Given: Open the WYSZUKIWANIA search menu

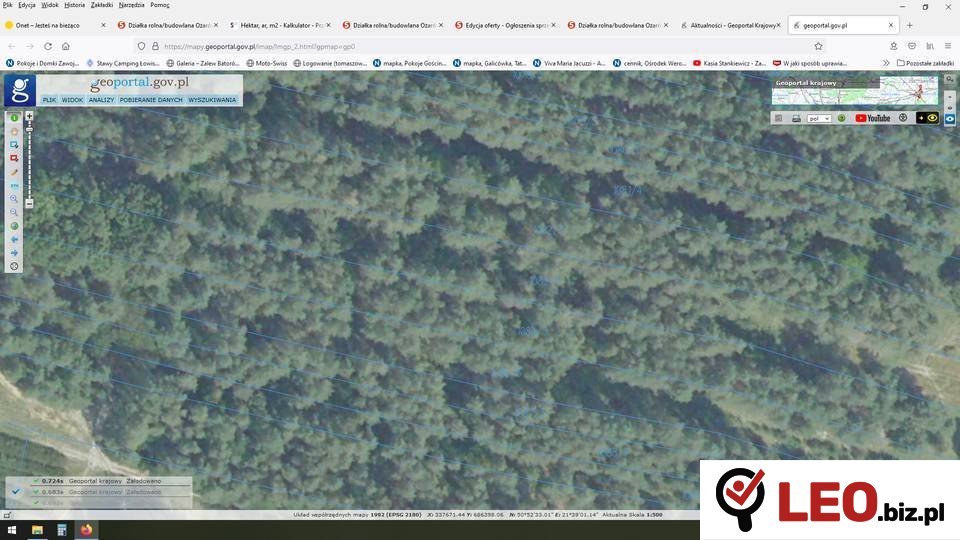Looking at the screenshot, I should pos(212,100).
